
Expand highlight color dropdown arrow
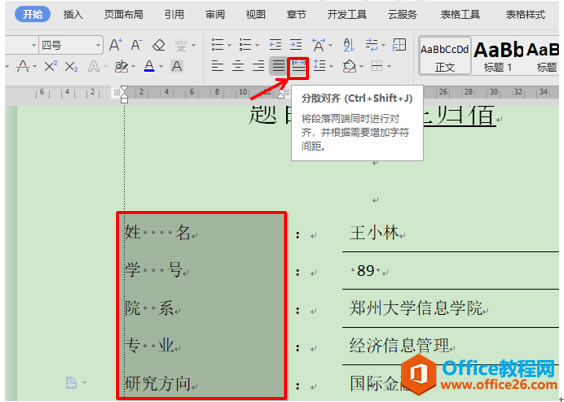tap(133, 67)
